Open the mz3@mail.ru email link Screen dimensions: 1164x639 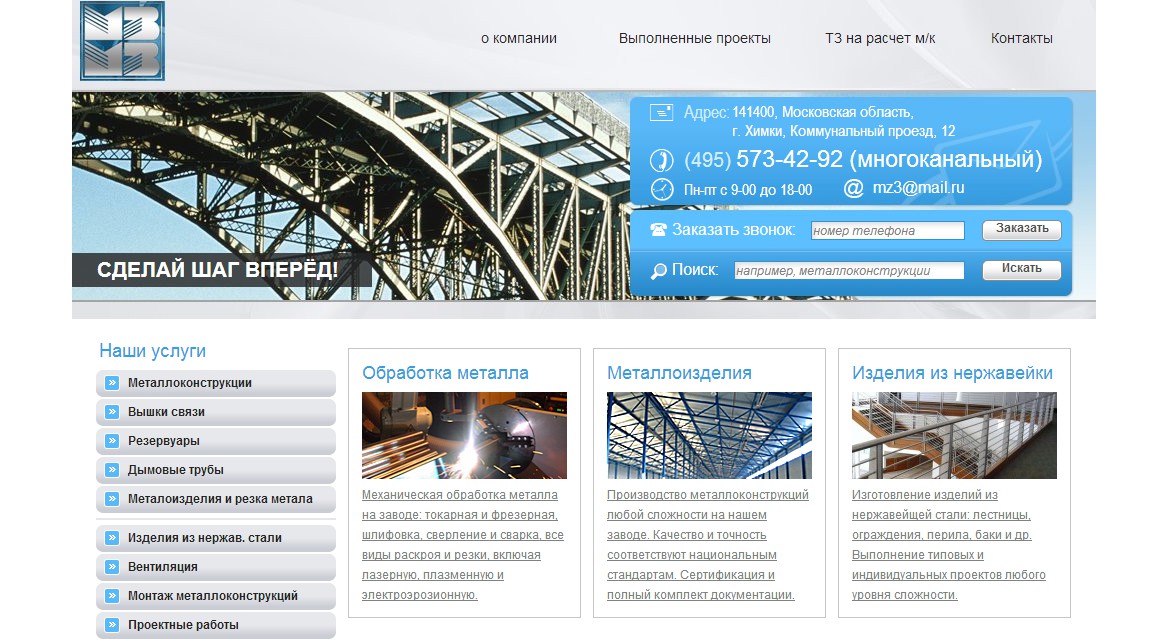tap(918, 188)
